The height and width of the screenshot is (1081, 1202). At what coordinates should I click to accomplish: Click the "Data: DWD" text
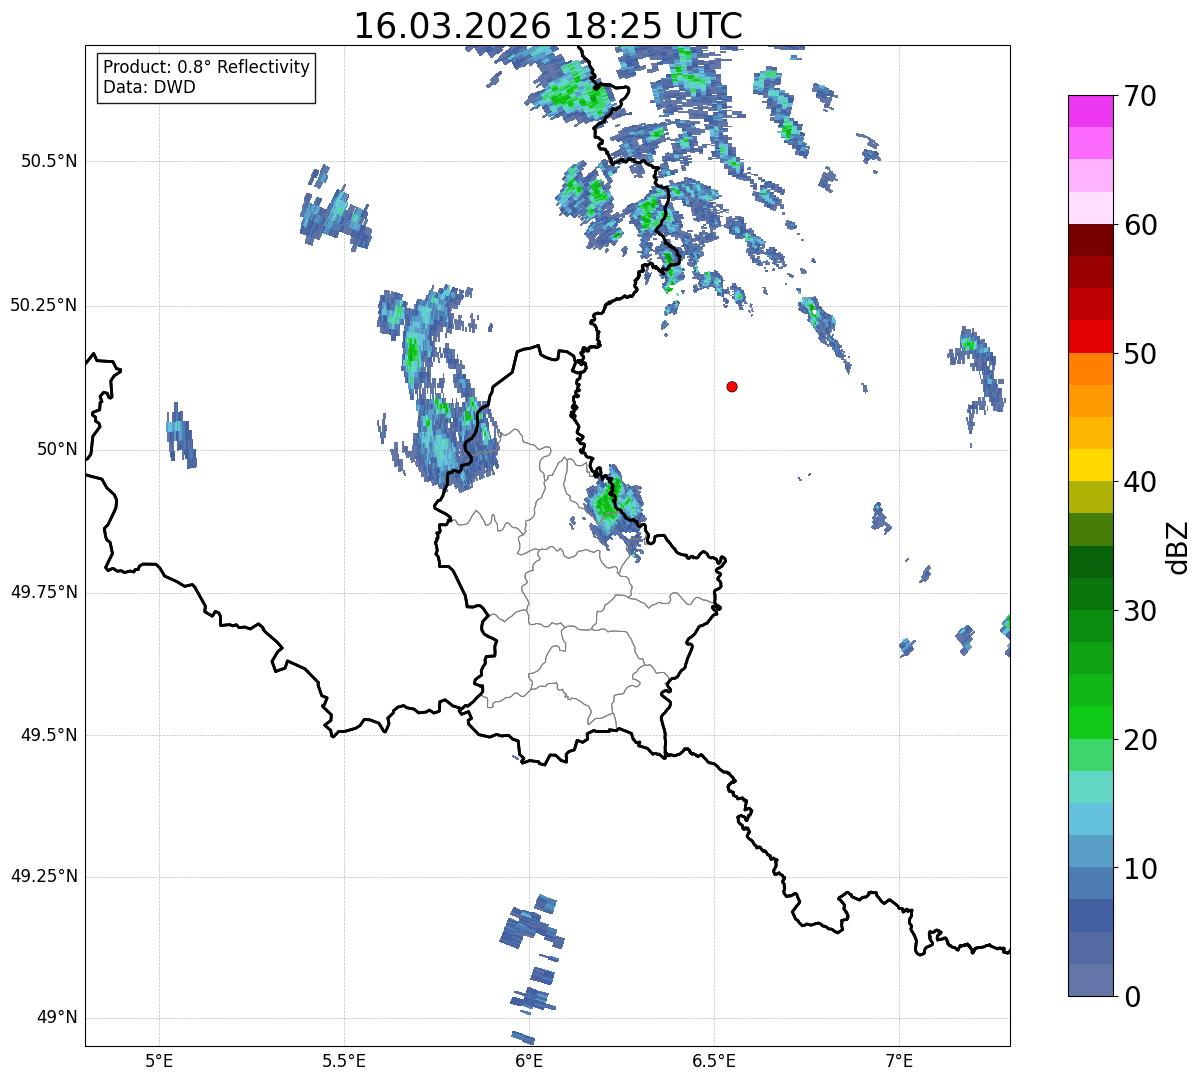149,87
